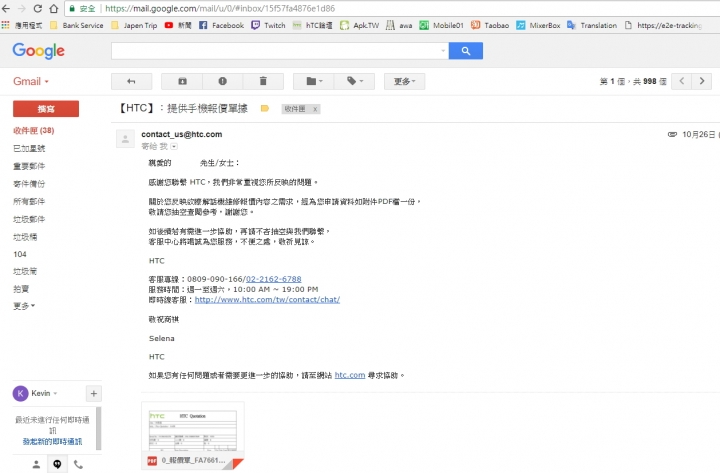
Task: Toggle the yellow importance marker
Action: pos(265,109)
